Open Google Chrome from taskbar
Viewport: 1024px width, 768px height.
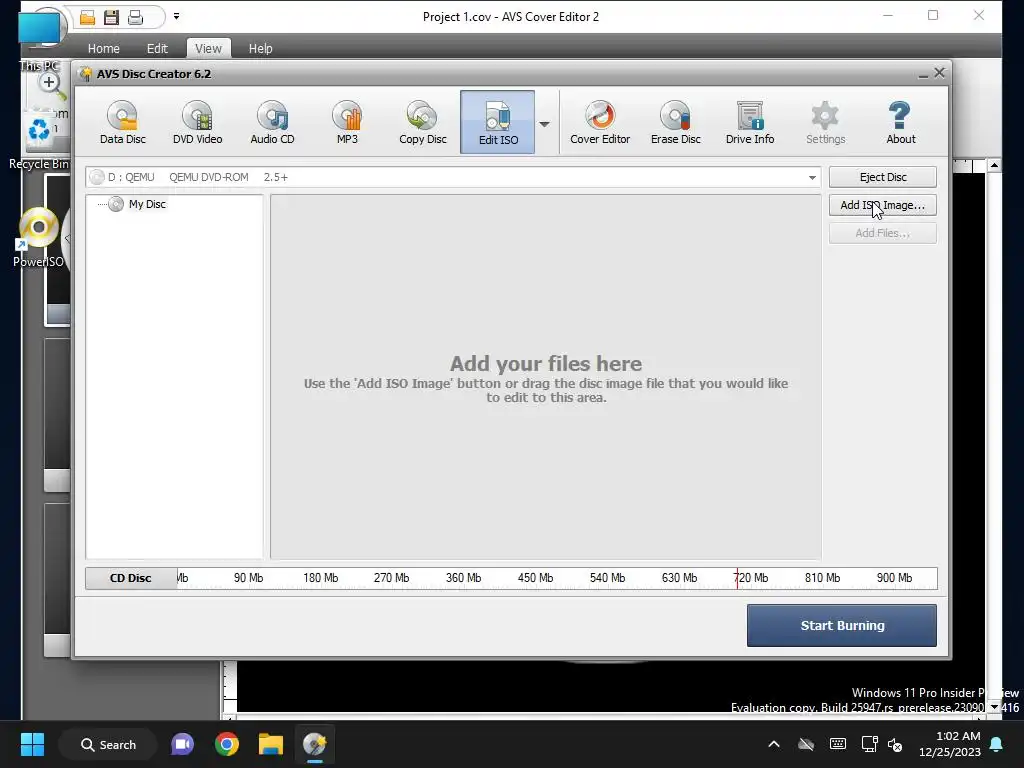[227, 744]
